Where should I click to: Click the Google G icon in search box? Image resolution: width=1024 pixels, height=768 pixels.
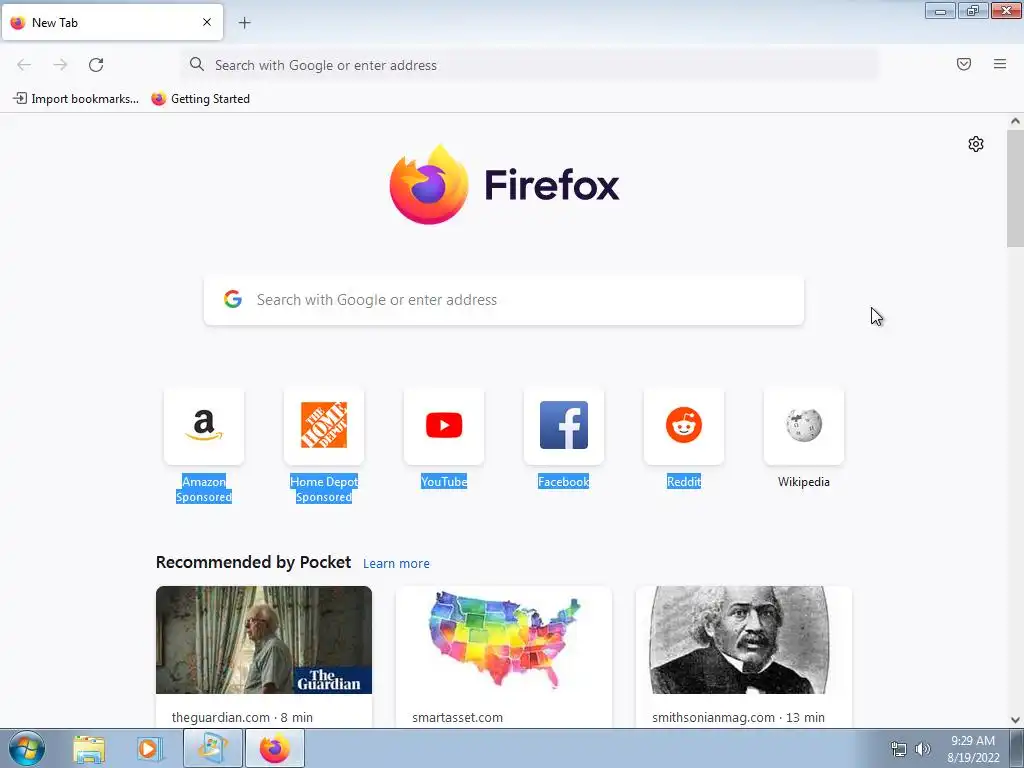tap(233, 299)
